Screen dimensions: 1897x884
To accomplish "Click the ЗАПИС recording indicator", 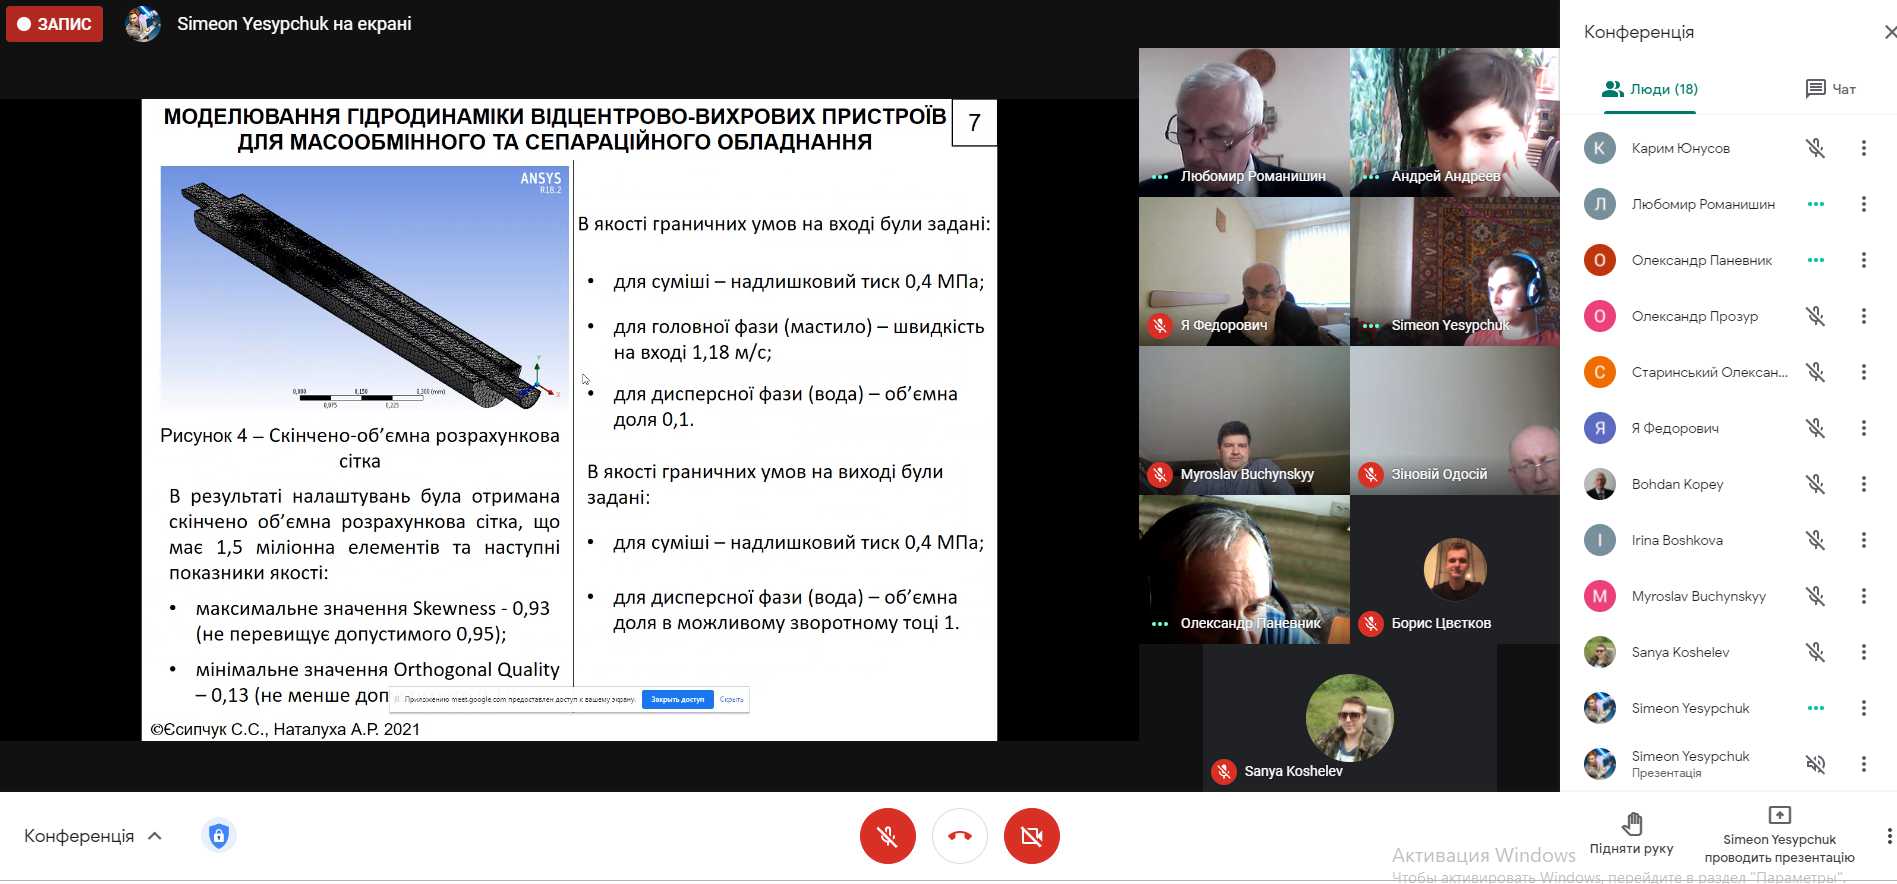I will pyautogui.click(x=55, y=24).
